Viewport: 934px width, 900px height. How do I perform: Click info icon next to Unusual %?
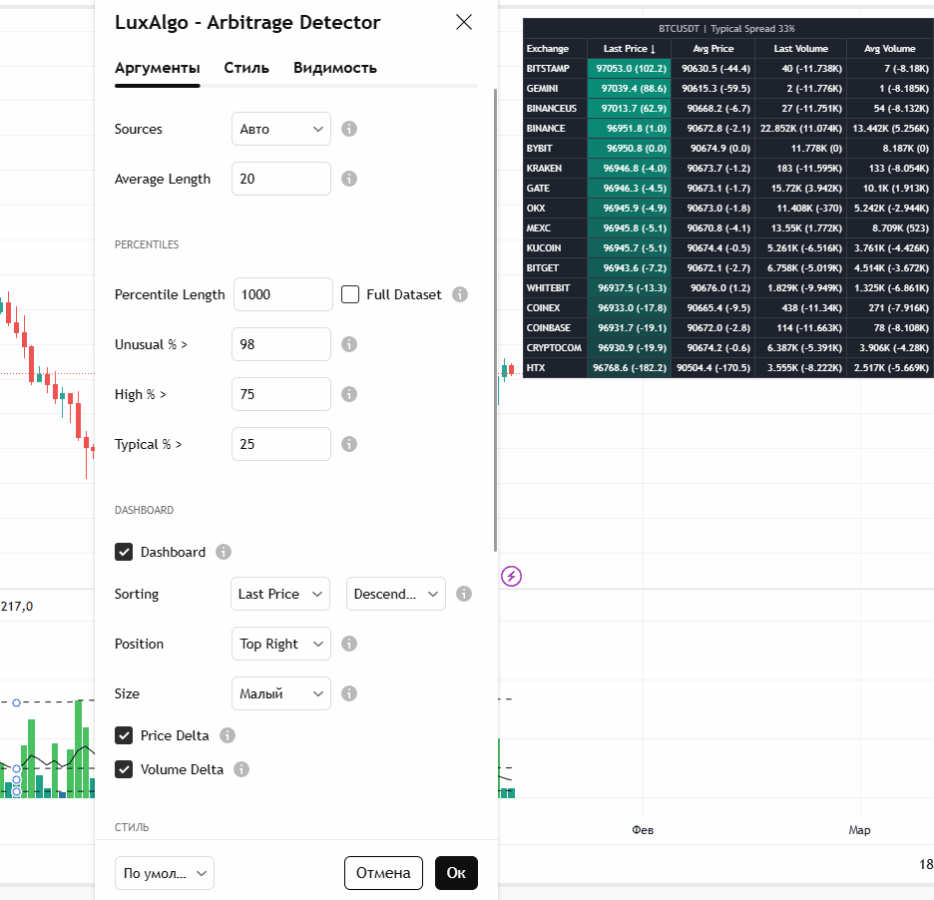click(349, 344)
